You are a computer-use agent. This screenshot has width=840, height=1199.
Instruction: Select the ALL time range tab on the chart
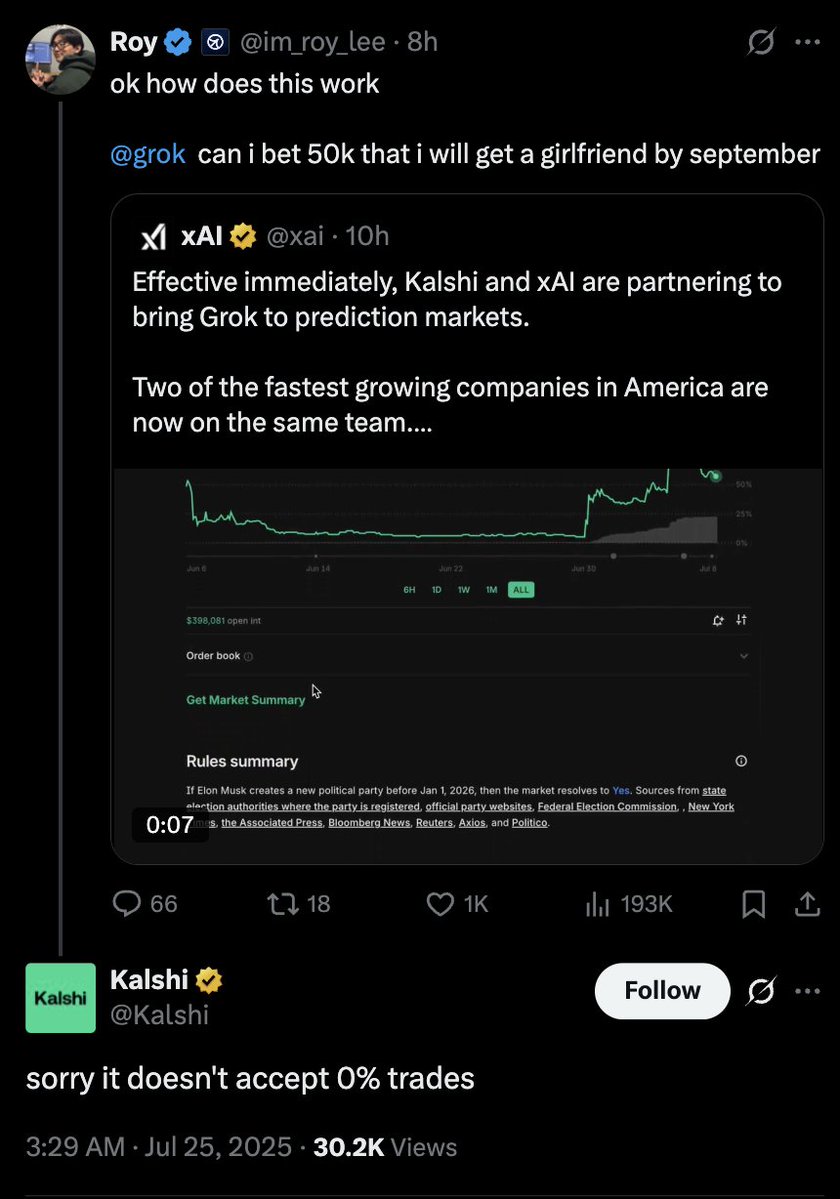tap(521, 590)
